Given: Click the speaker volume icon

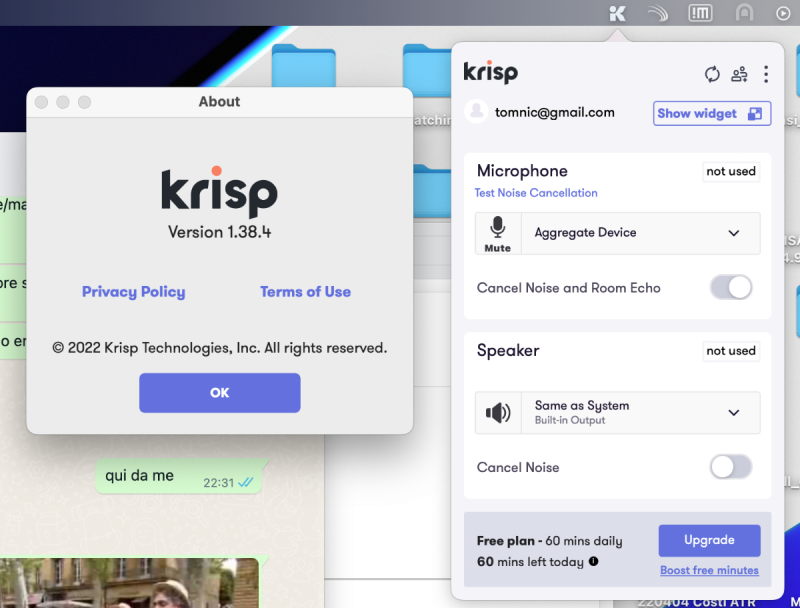Looking at the screenshot, I should pyautogui.click(x=498, y=413).
